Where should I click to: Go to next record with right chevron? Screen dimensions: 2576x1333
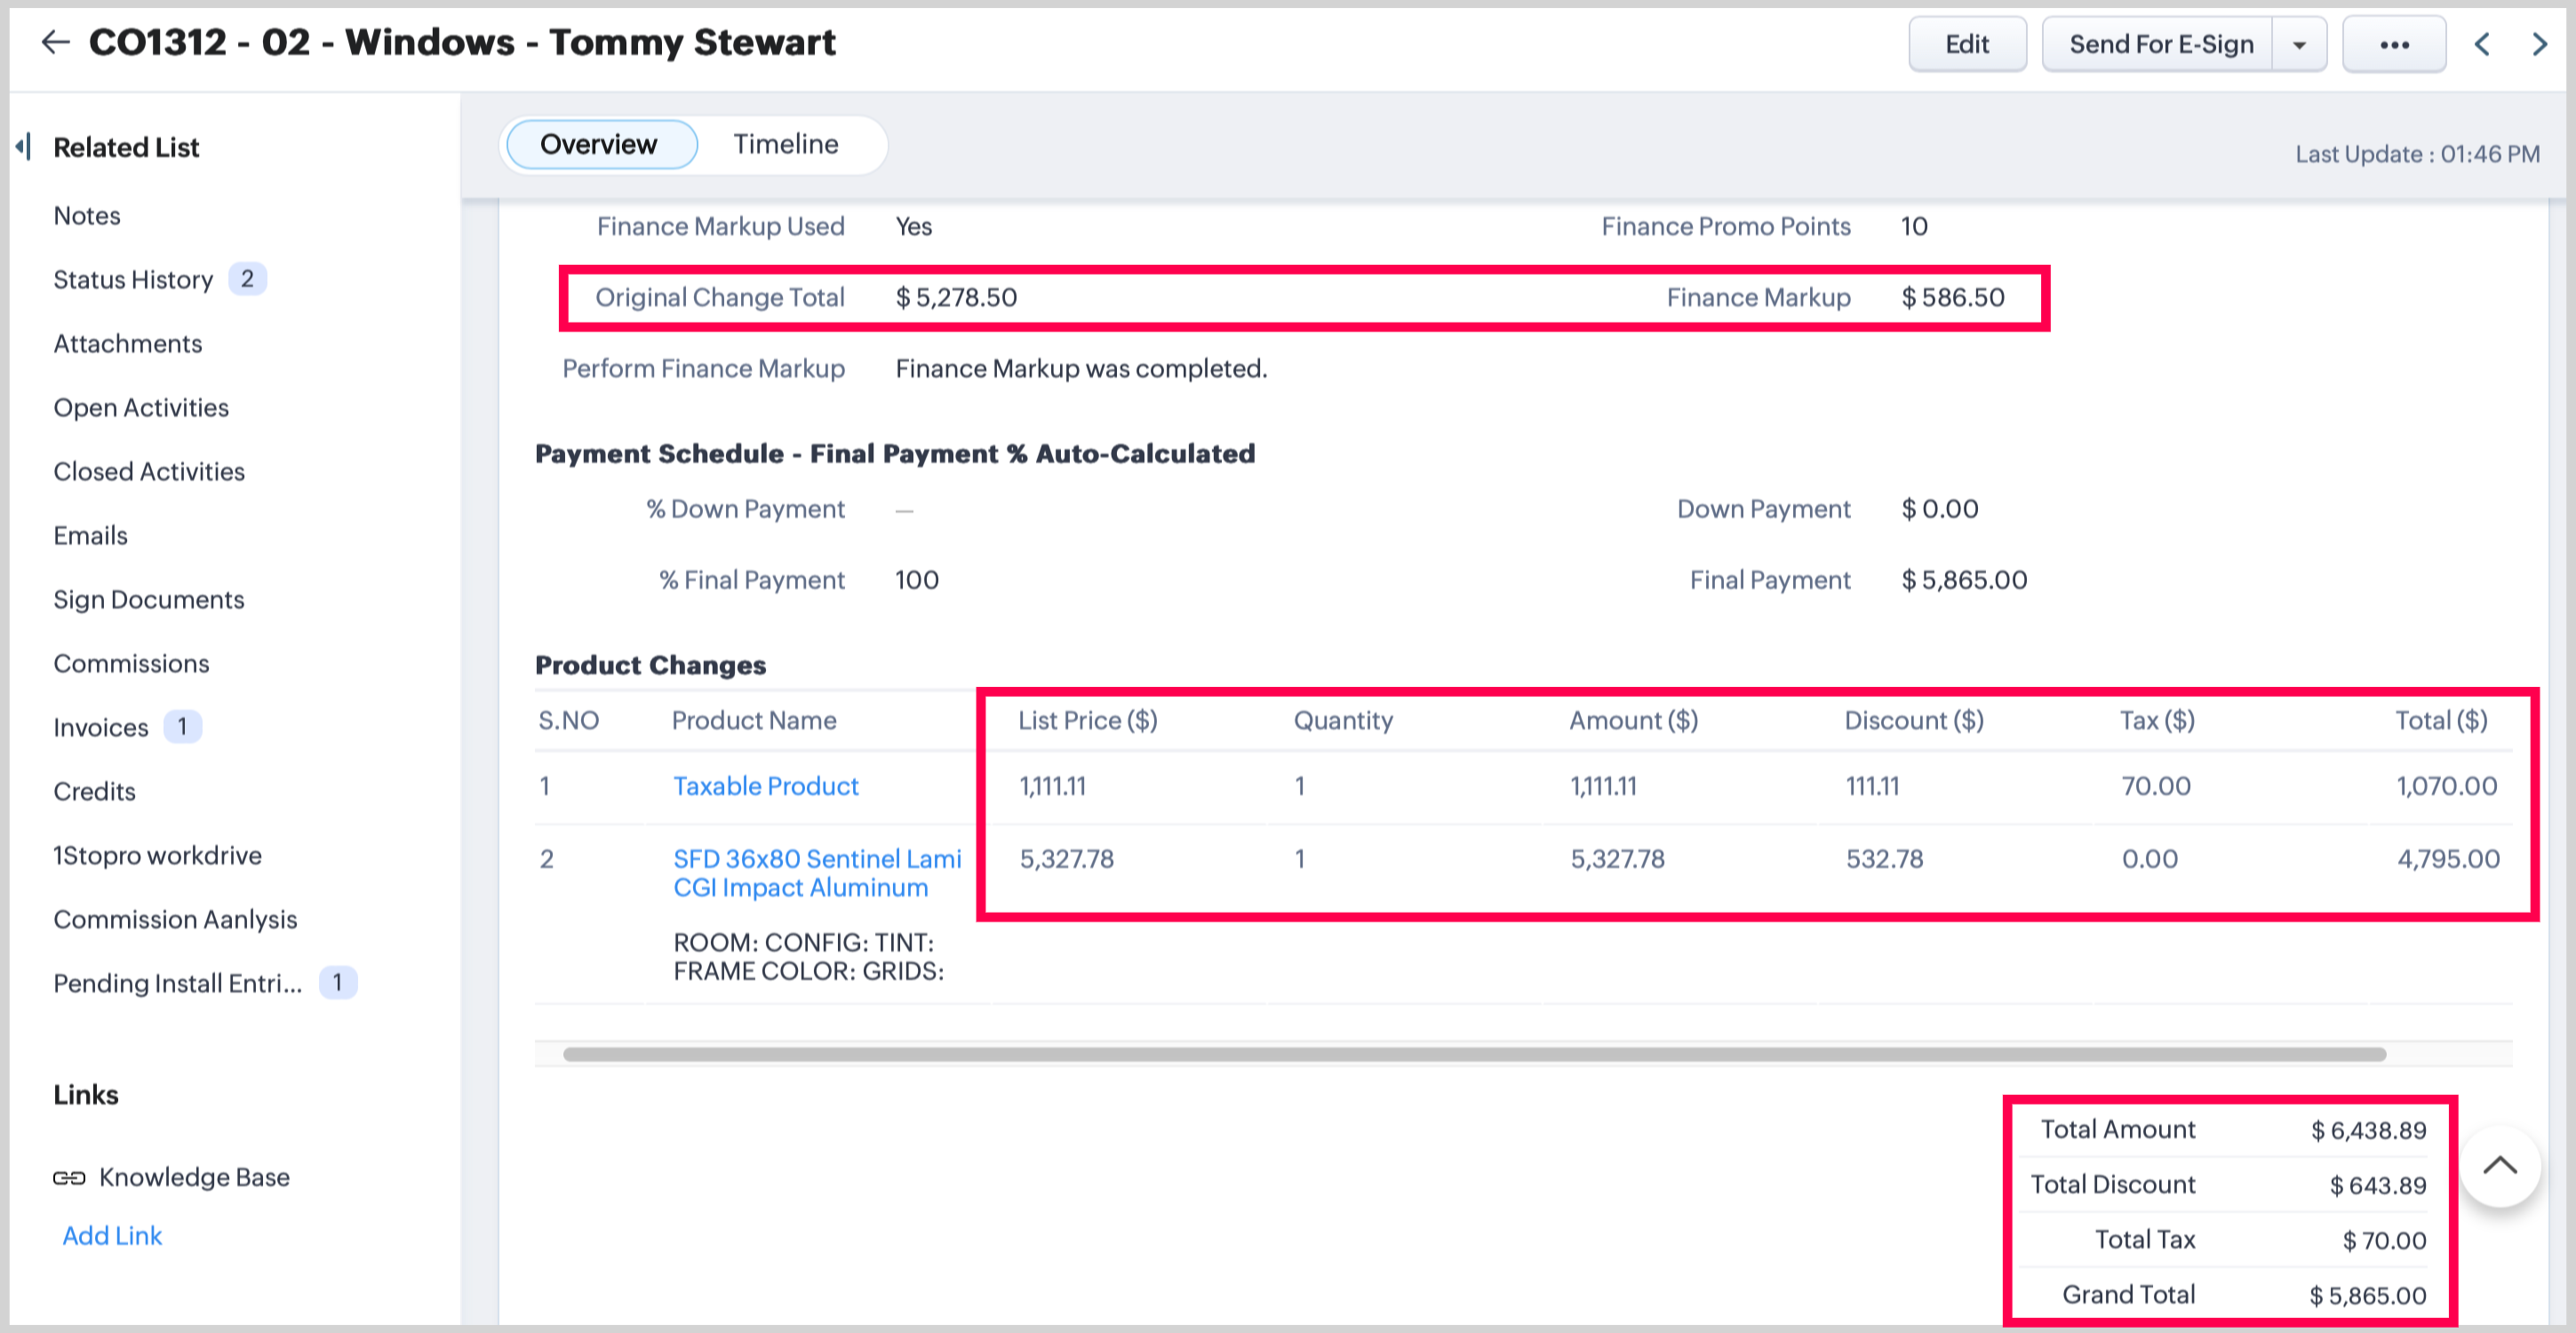[x=2539, y=44]
